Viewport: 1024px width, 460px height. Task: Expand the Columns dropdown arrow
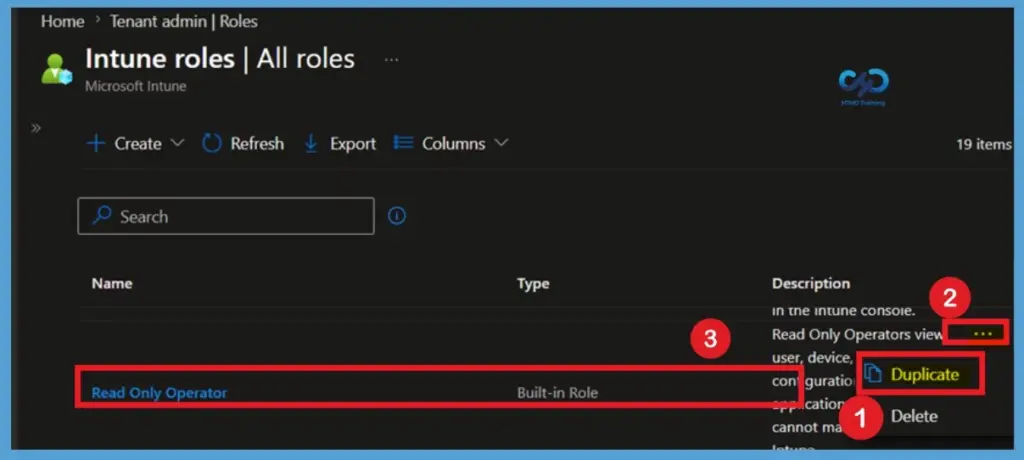pyautogui.click(x=501, y=143)
